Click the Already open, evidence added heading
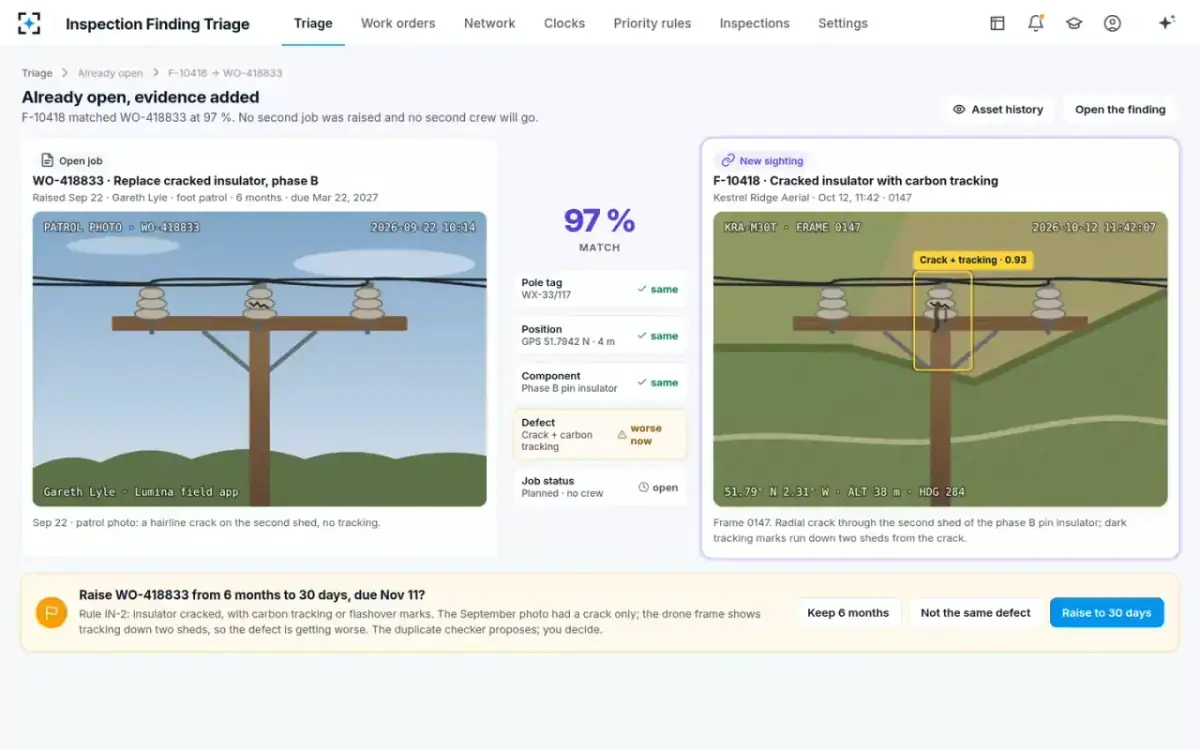 click(x=141, y=97)
